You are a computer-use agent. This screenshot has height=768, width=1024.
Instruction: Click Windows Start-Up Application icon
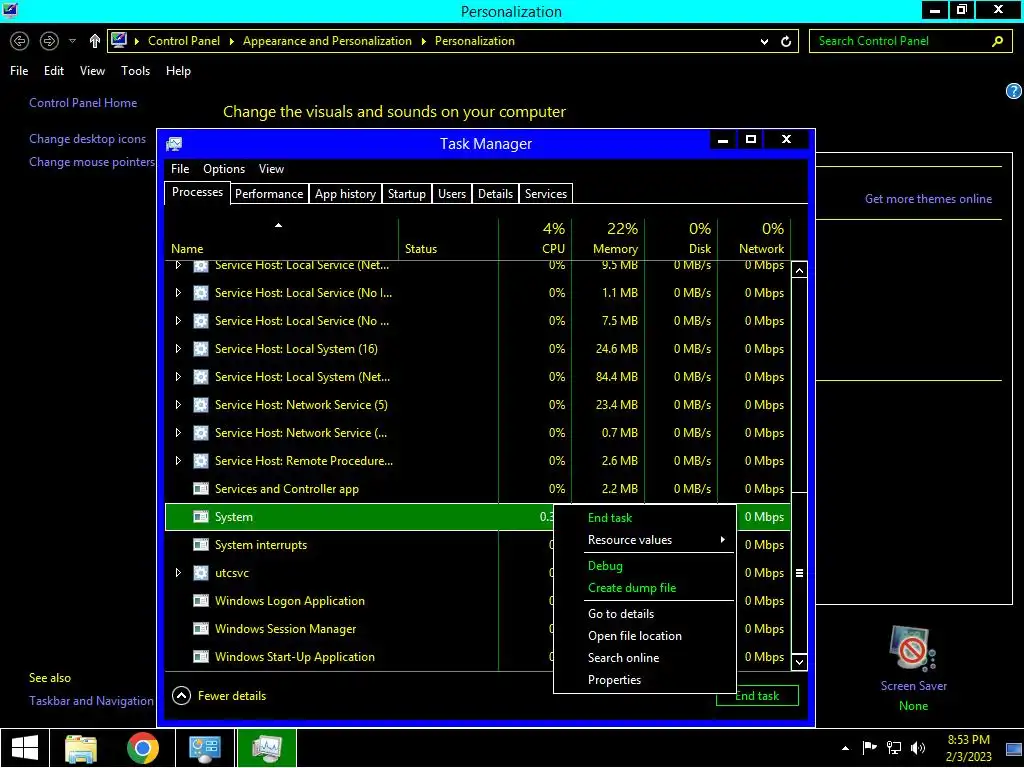(x=201, y=657)
